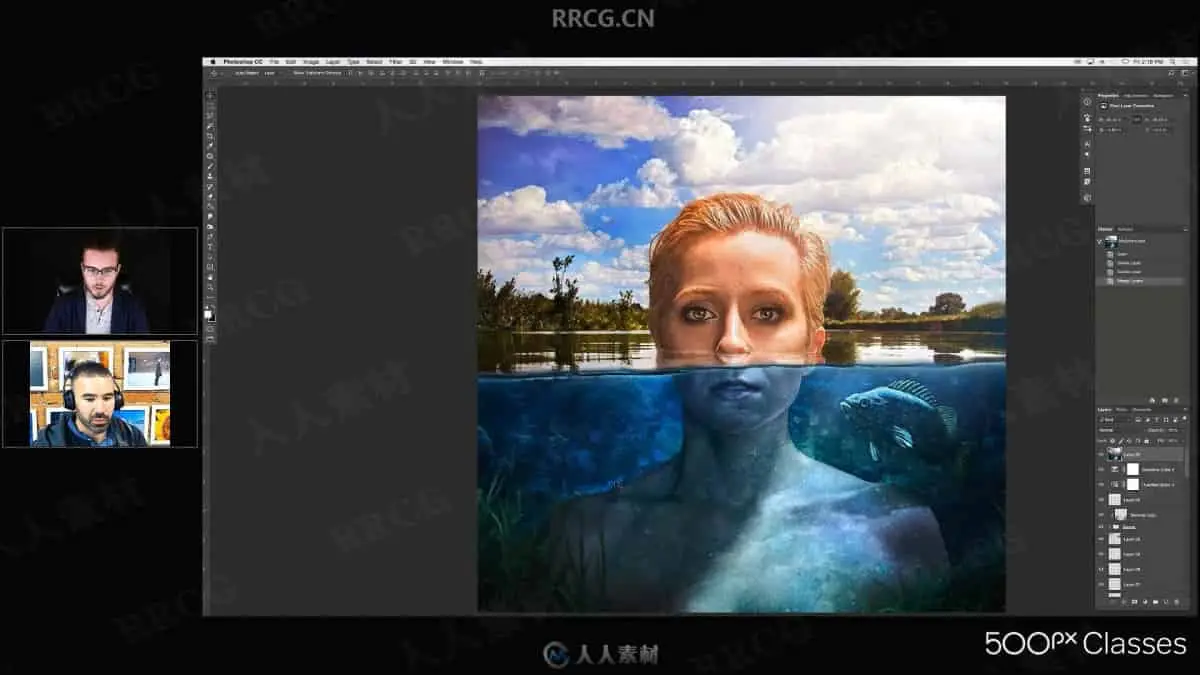Image resolution: width=1200 pixels, height=675 pixels.
Task: Switch to the Properties tab
Action: tap(1107, 95)
